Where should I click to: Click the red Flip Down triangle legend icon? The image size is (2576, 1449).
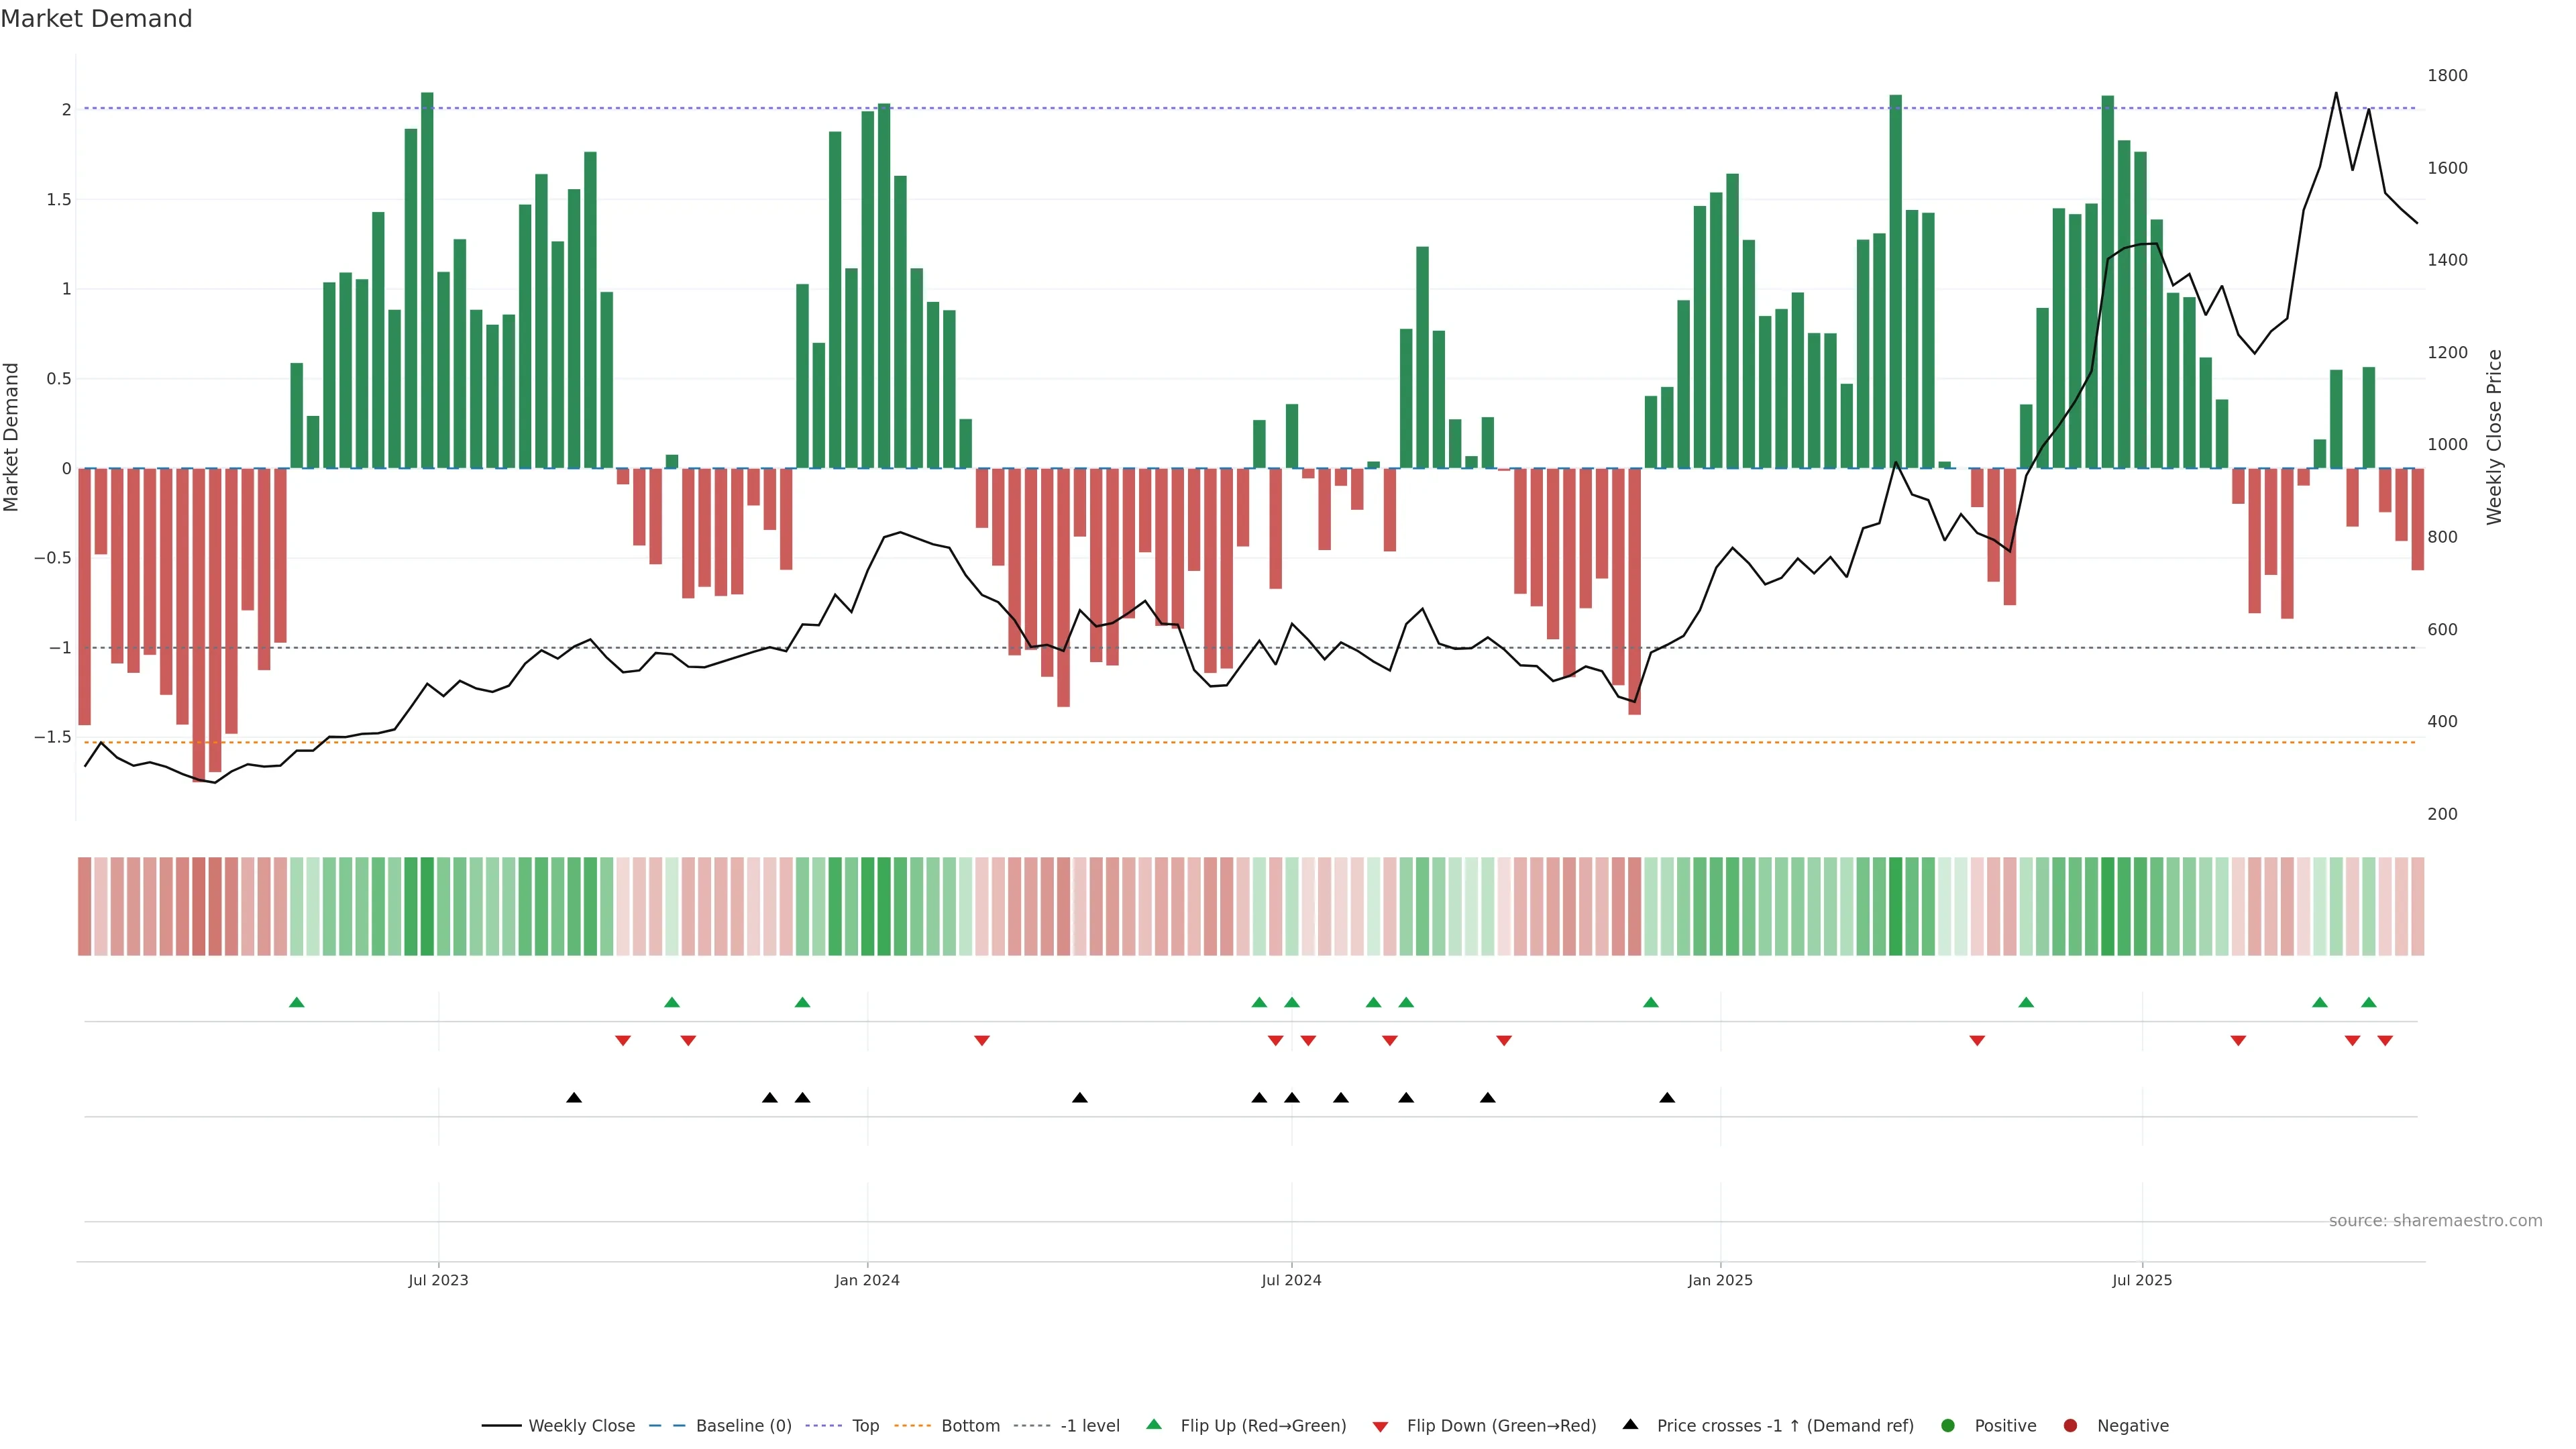[x=1380, y=1426]
